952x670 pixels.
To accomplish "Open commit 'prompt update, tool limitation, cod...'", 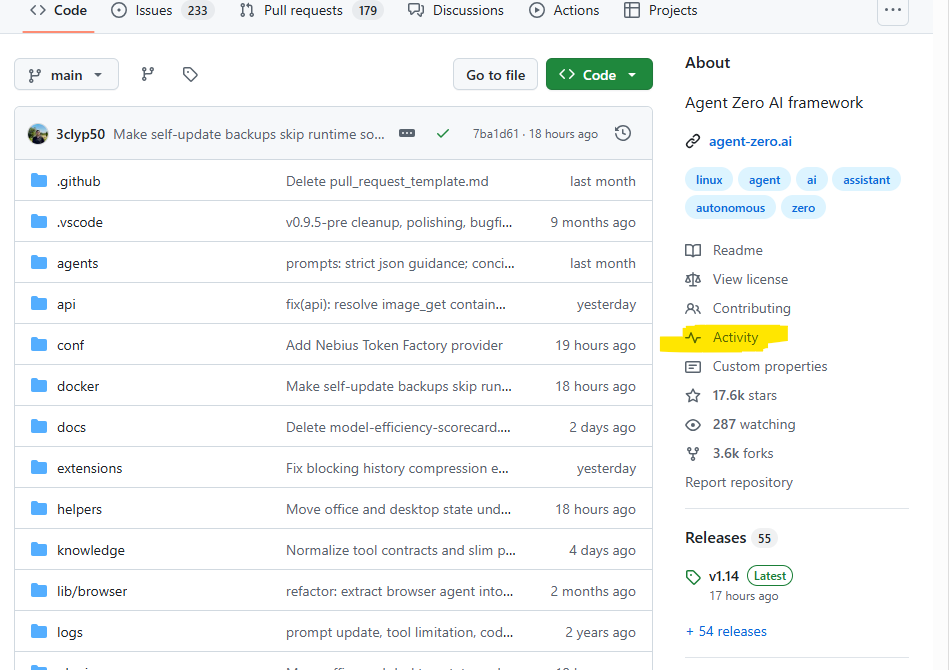I will [400, 632].
